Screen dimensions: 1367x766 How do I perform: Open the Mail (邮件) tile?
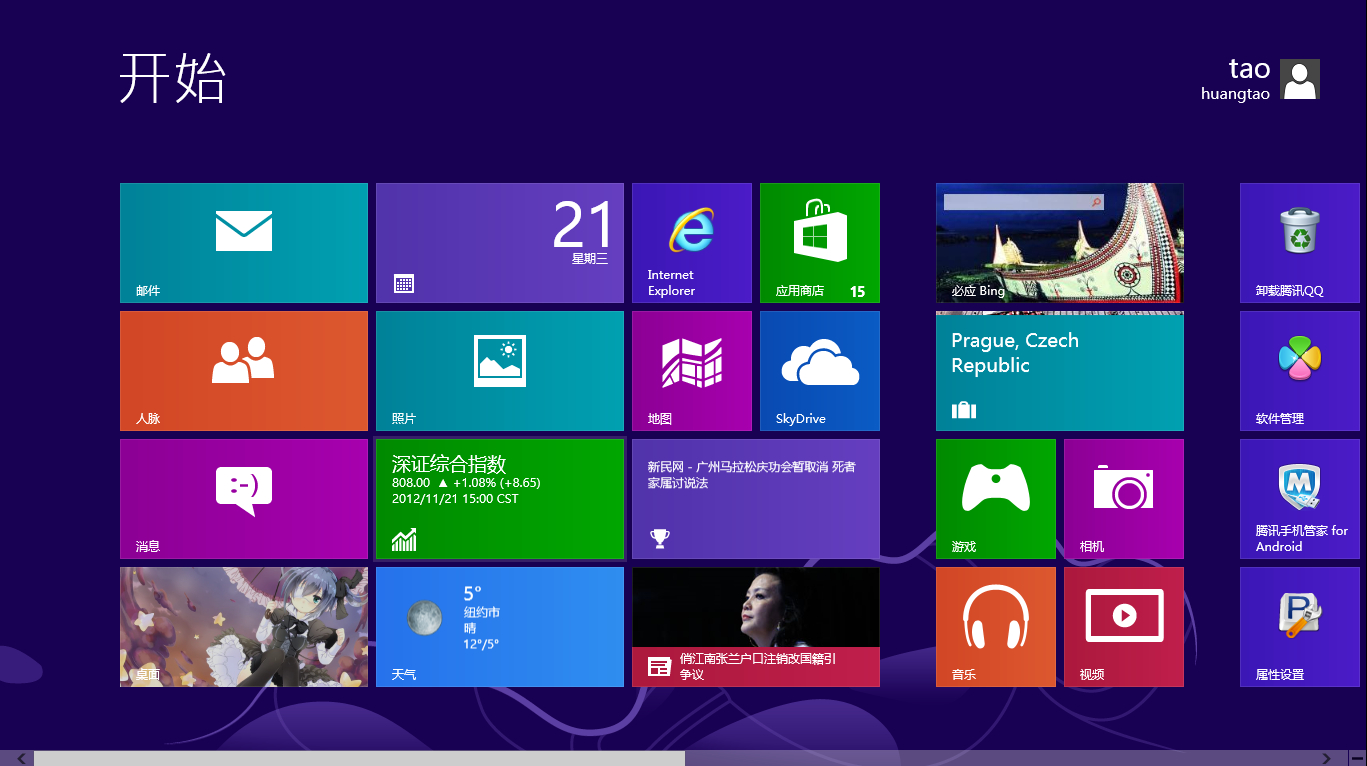point(244,243)
